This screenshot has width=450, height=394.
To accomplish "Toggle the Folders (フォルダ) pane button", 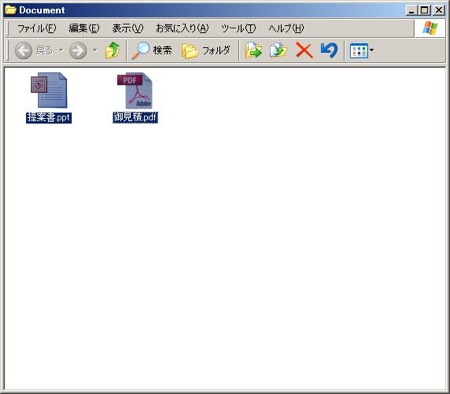I will [206, 51].
